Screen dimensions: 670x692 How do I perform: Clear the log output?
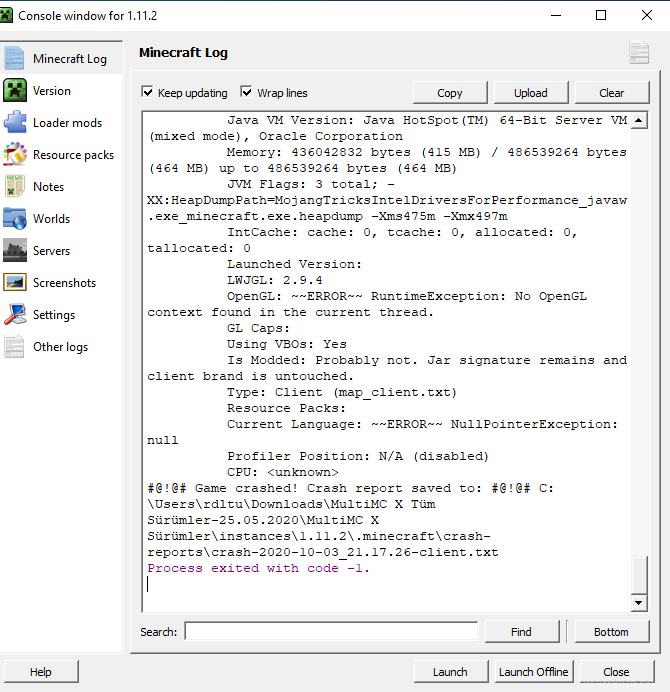612,93
